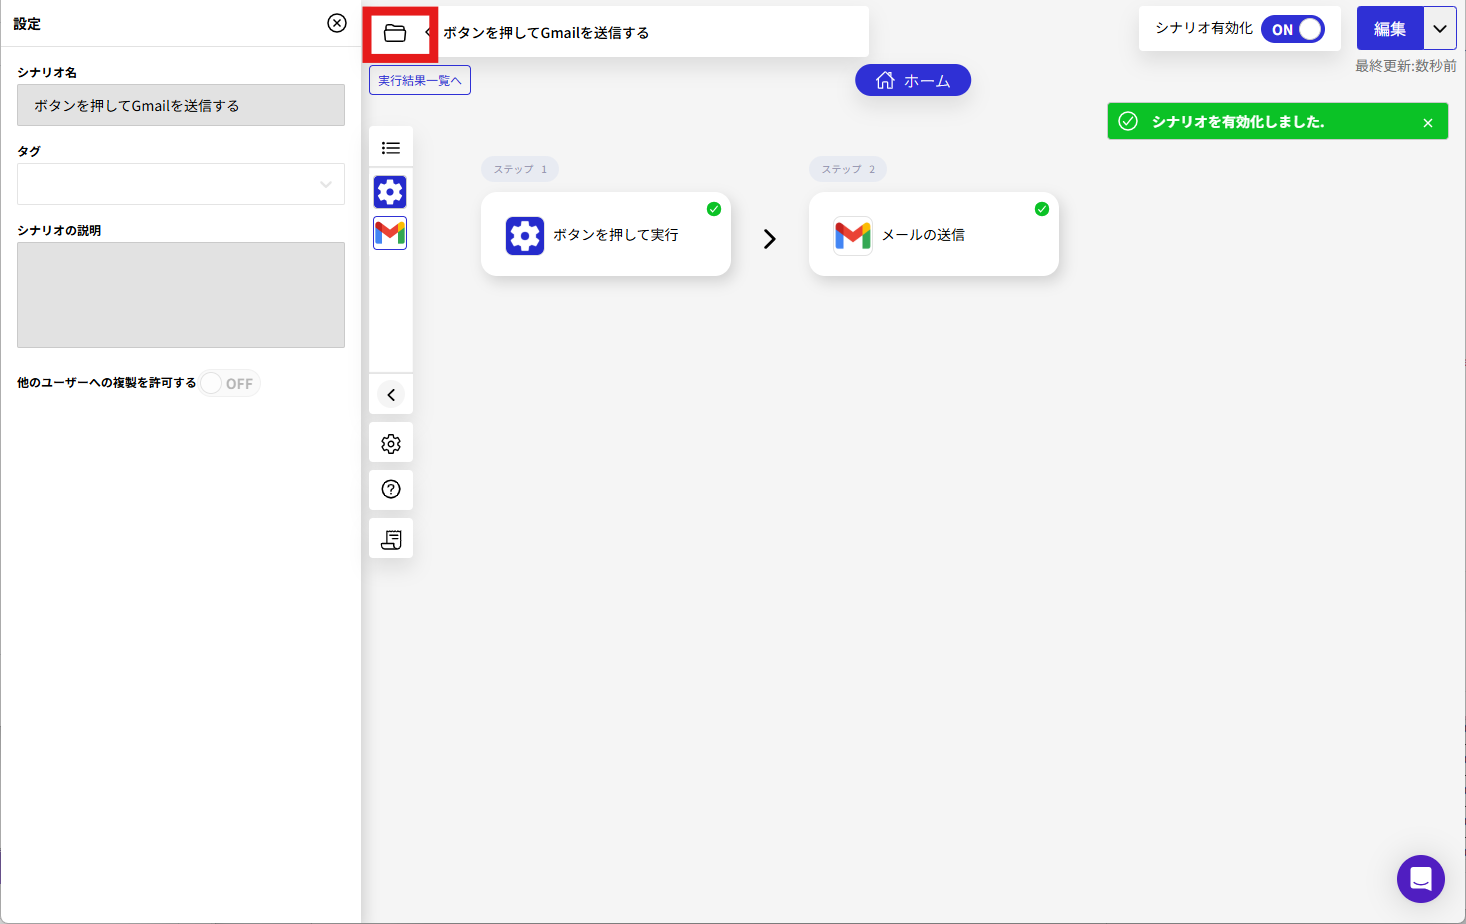
Task: Click the arrow between step 1 and 2
Action: [770, 239]
